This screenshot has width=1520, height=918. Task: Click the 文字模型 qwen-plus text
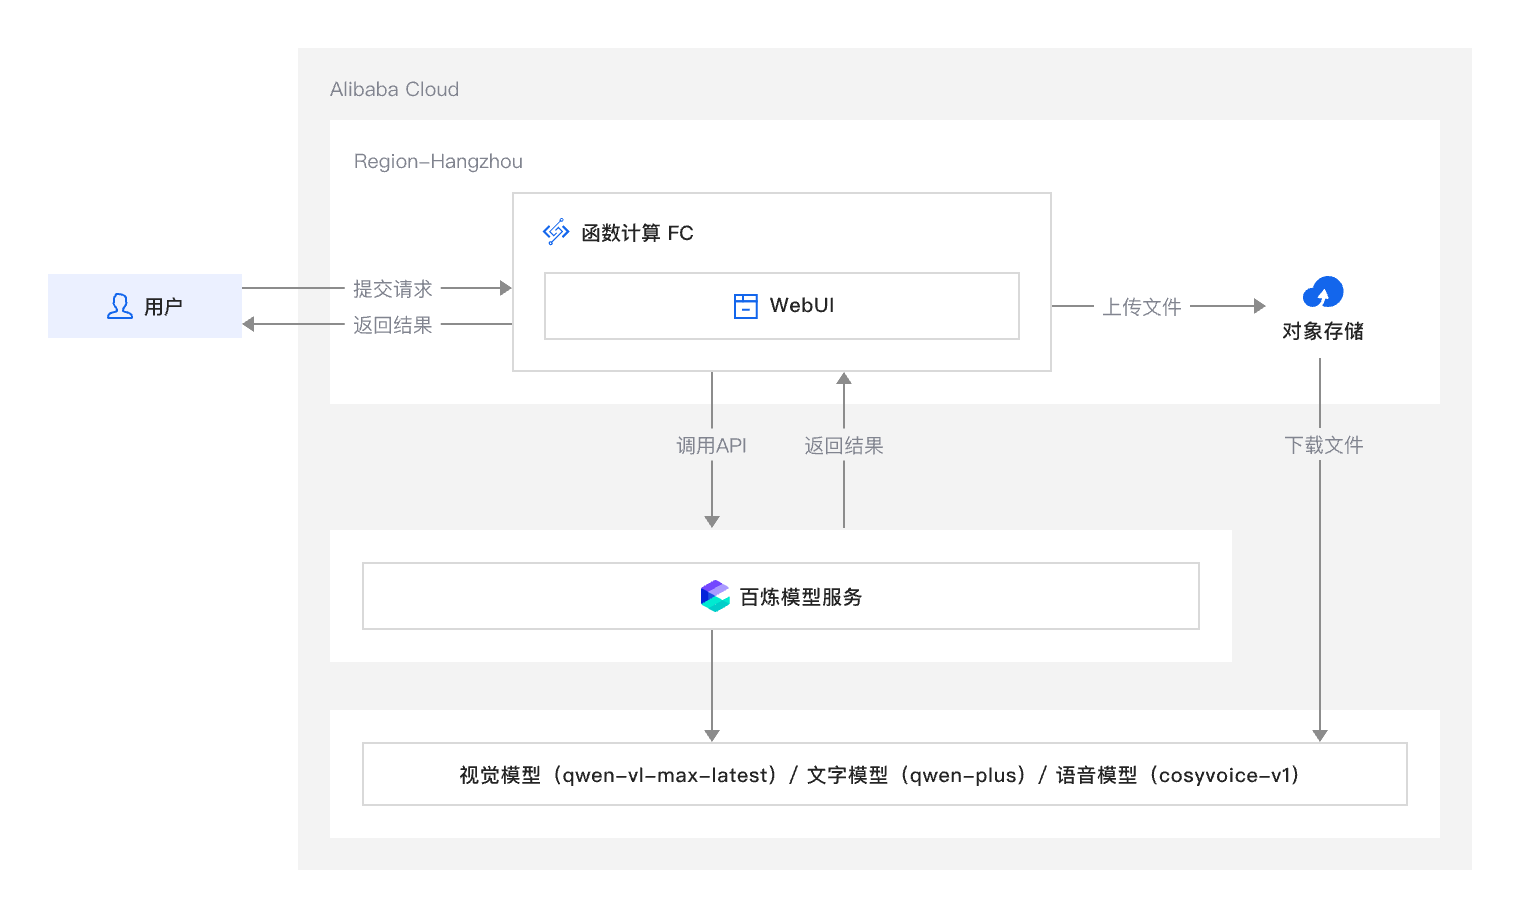tap(916, 775)
